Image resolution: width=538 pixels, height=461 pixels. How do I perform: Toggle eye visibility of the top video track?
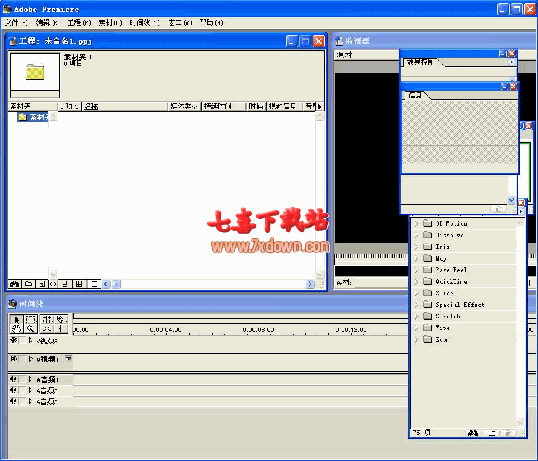pos(14,340)
